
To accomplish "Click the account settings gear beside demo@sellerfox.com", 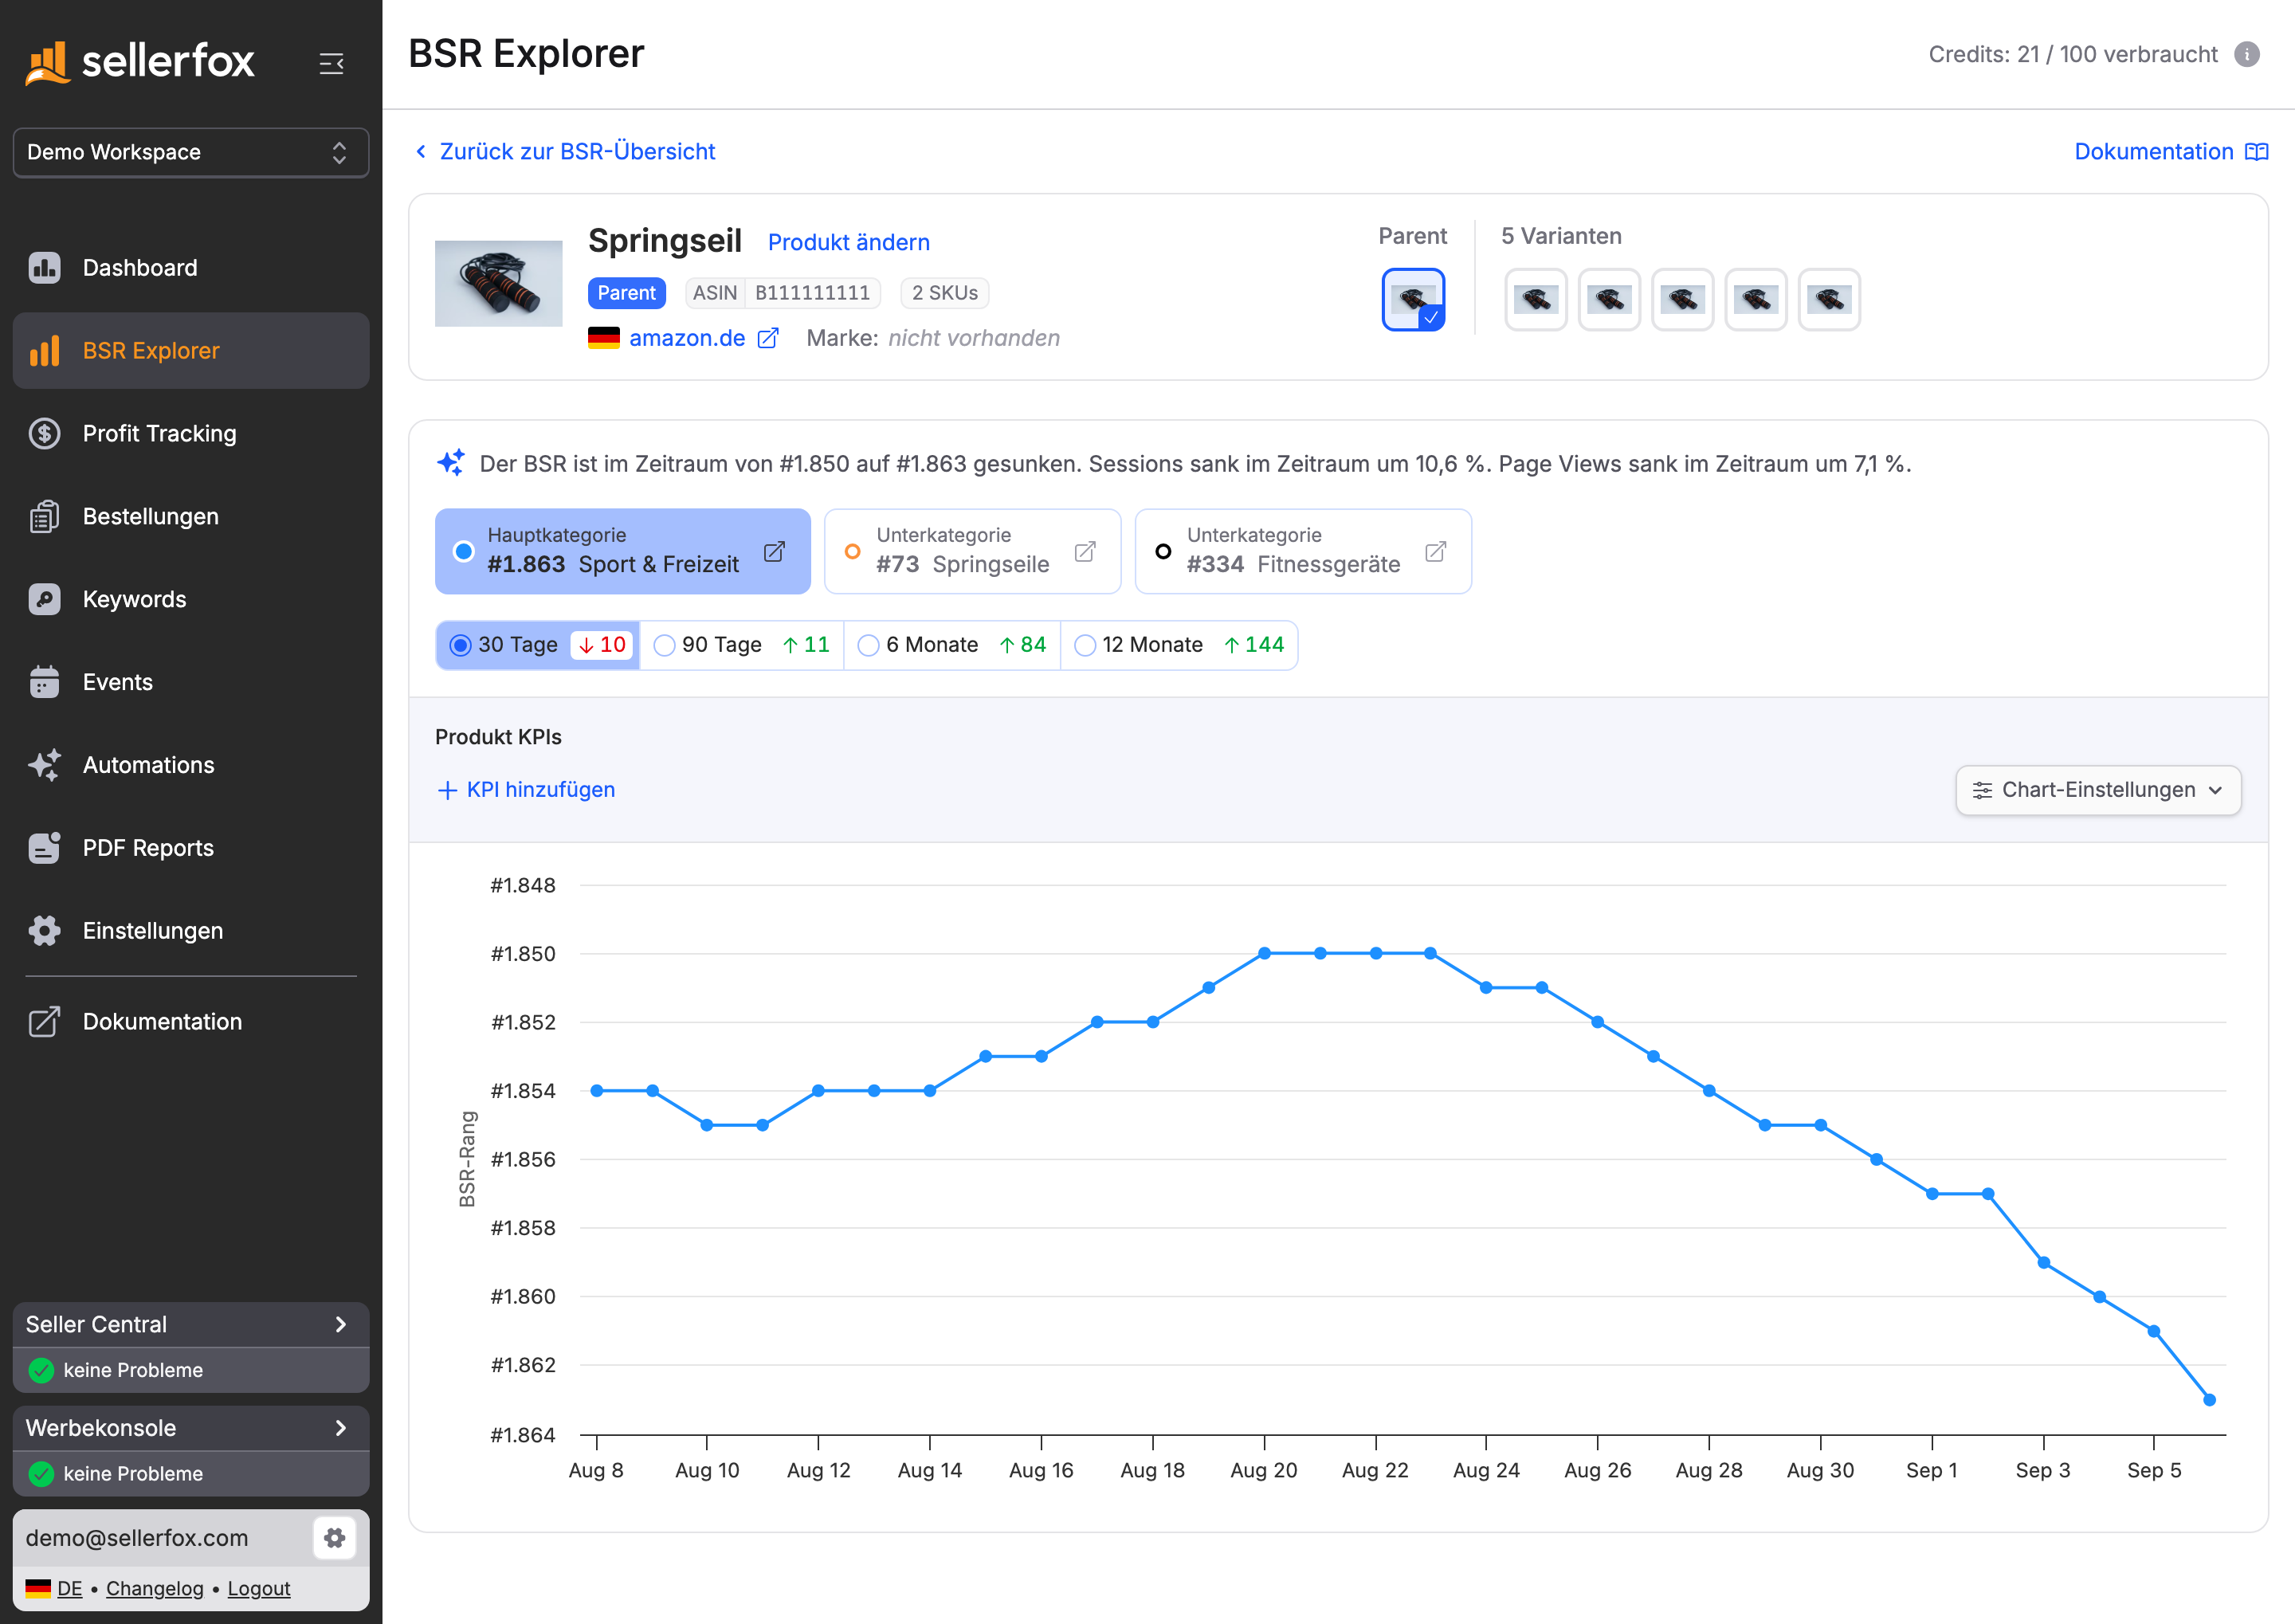I will (335, 1538).
